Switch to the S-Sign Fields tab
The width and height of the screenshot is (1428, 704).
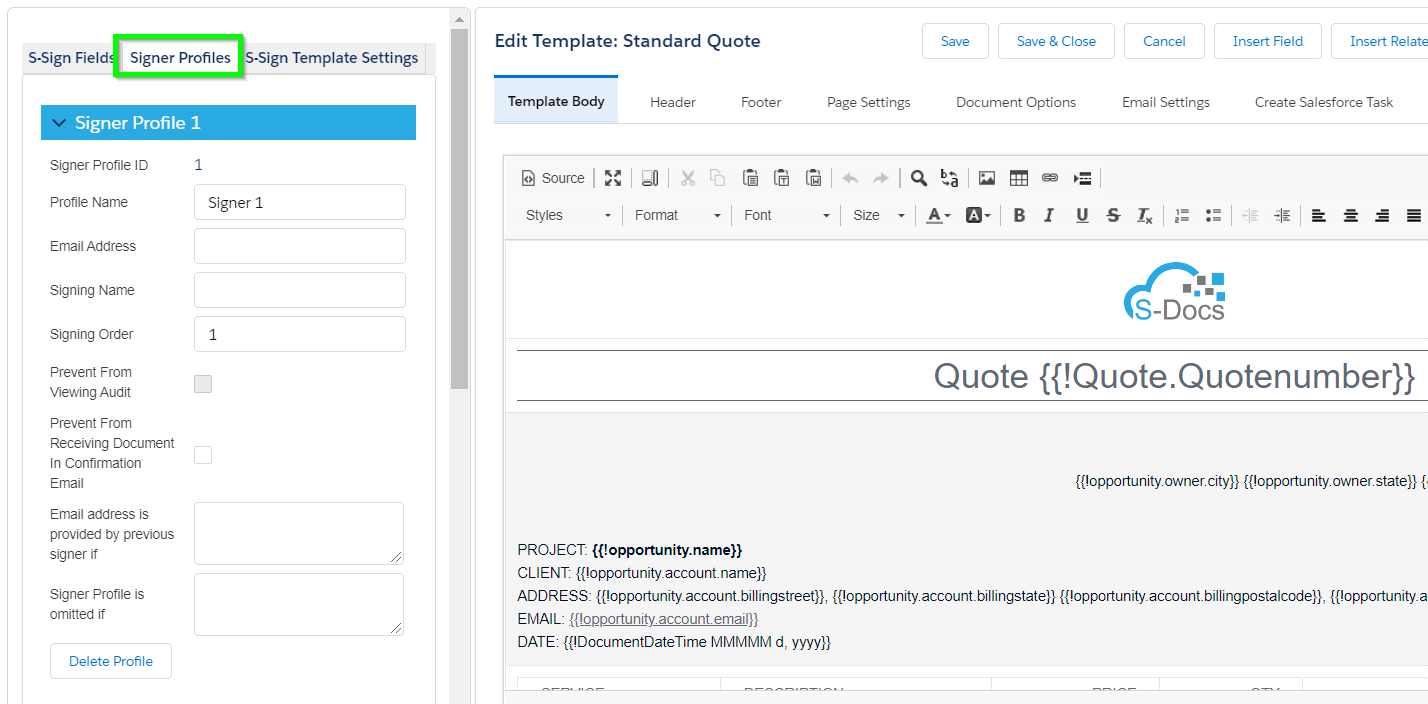70,58
